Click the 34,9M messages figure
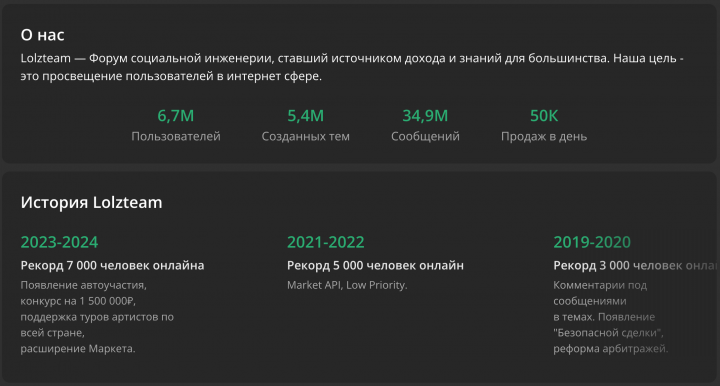This screenshot has height=386, width=720. click(x=425, y=116)
